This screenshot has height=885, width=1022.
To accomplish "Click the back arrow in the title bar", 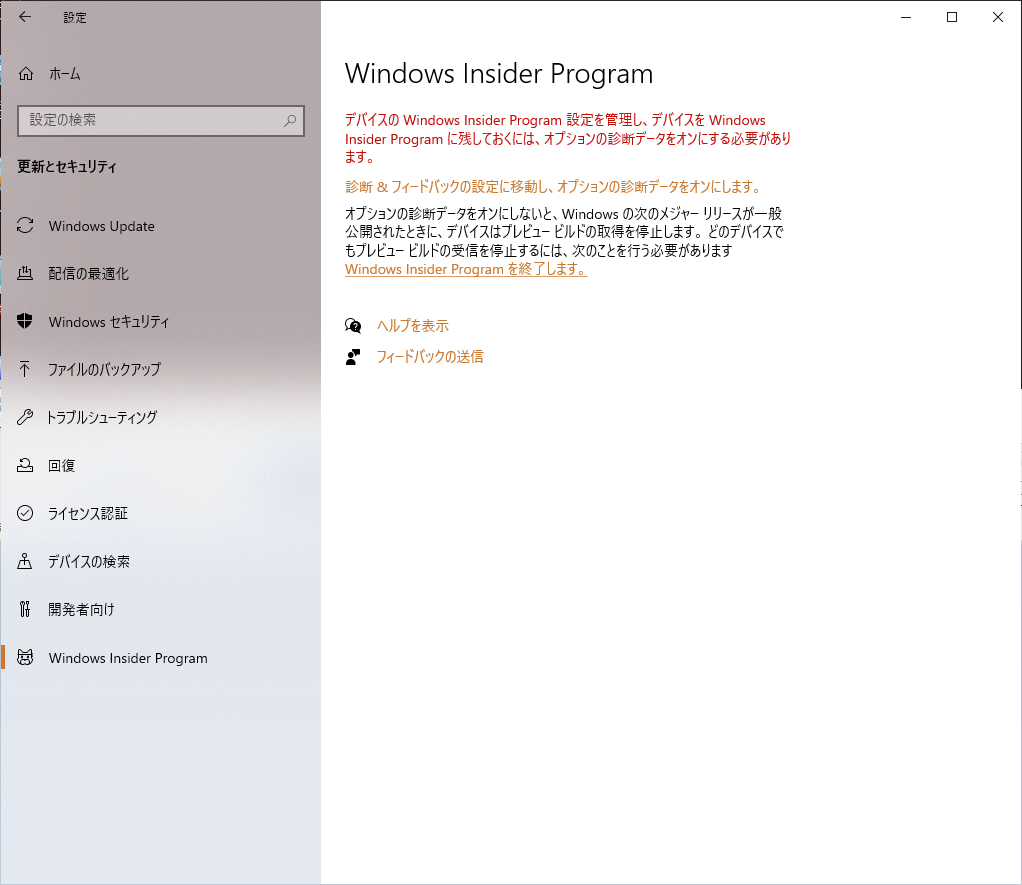I will point(25,17).
